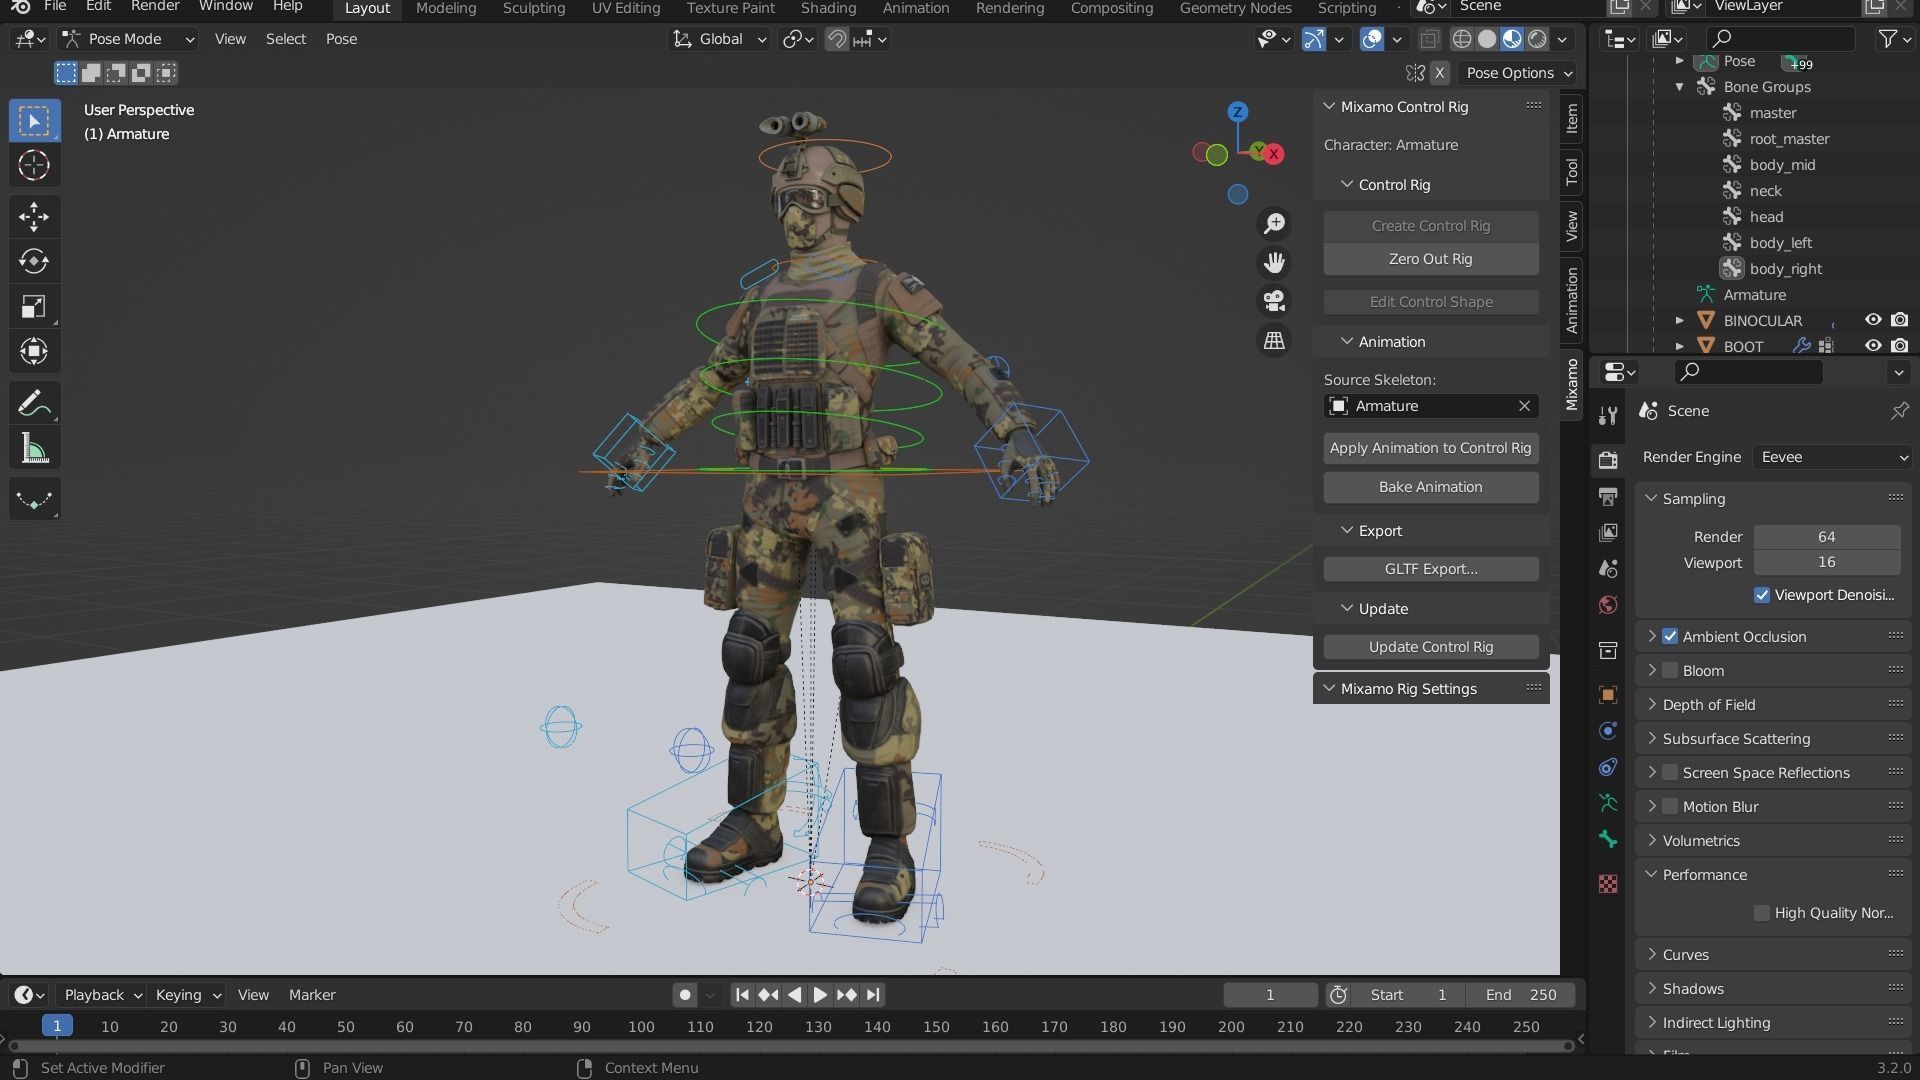Expand the Shadows panel

pos(1692,989)
